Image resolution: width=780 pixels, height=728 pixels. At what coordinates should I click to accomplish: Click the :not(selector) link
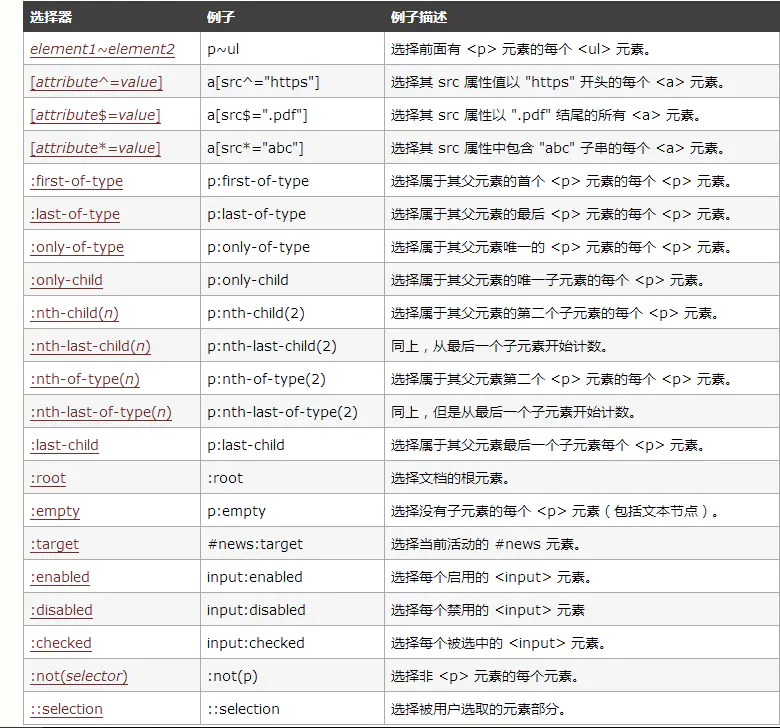(79, 676)
